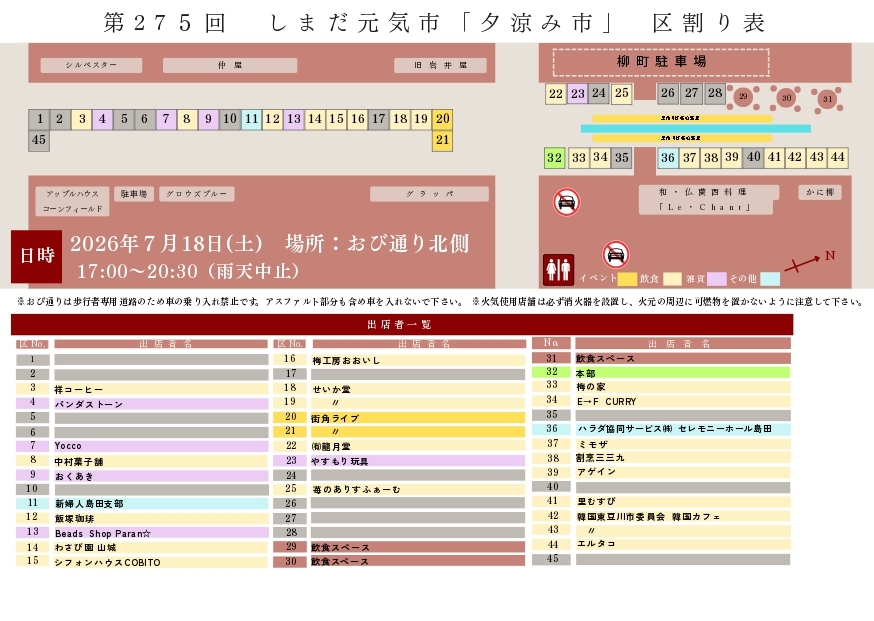Click the イベント legend color swatch
Viewport: 874px width, 621px height.
627,279
